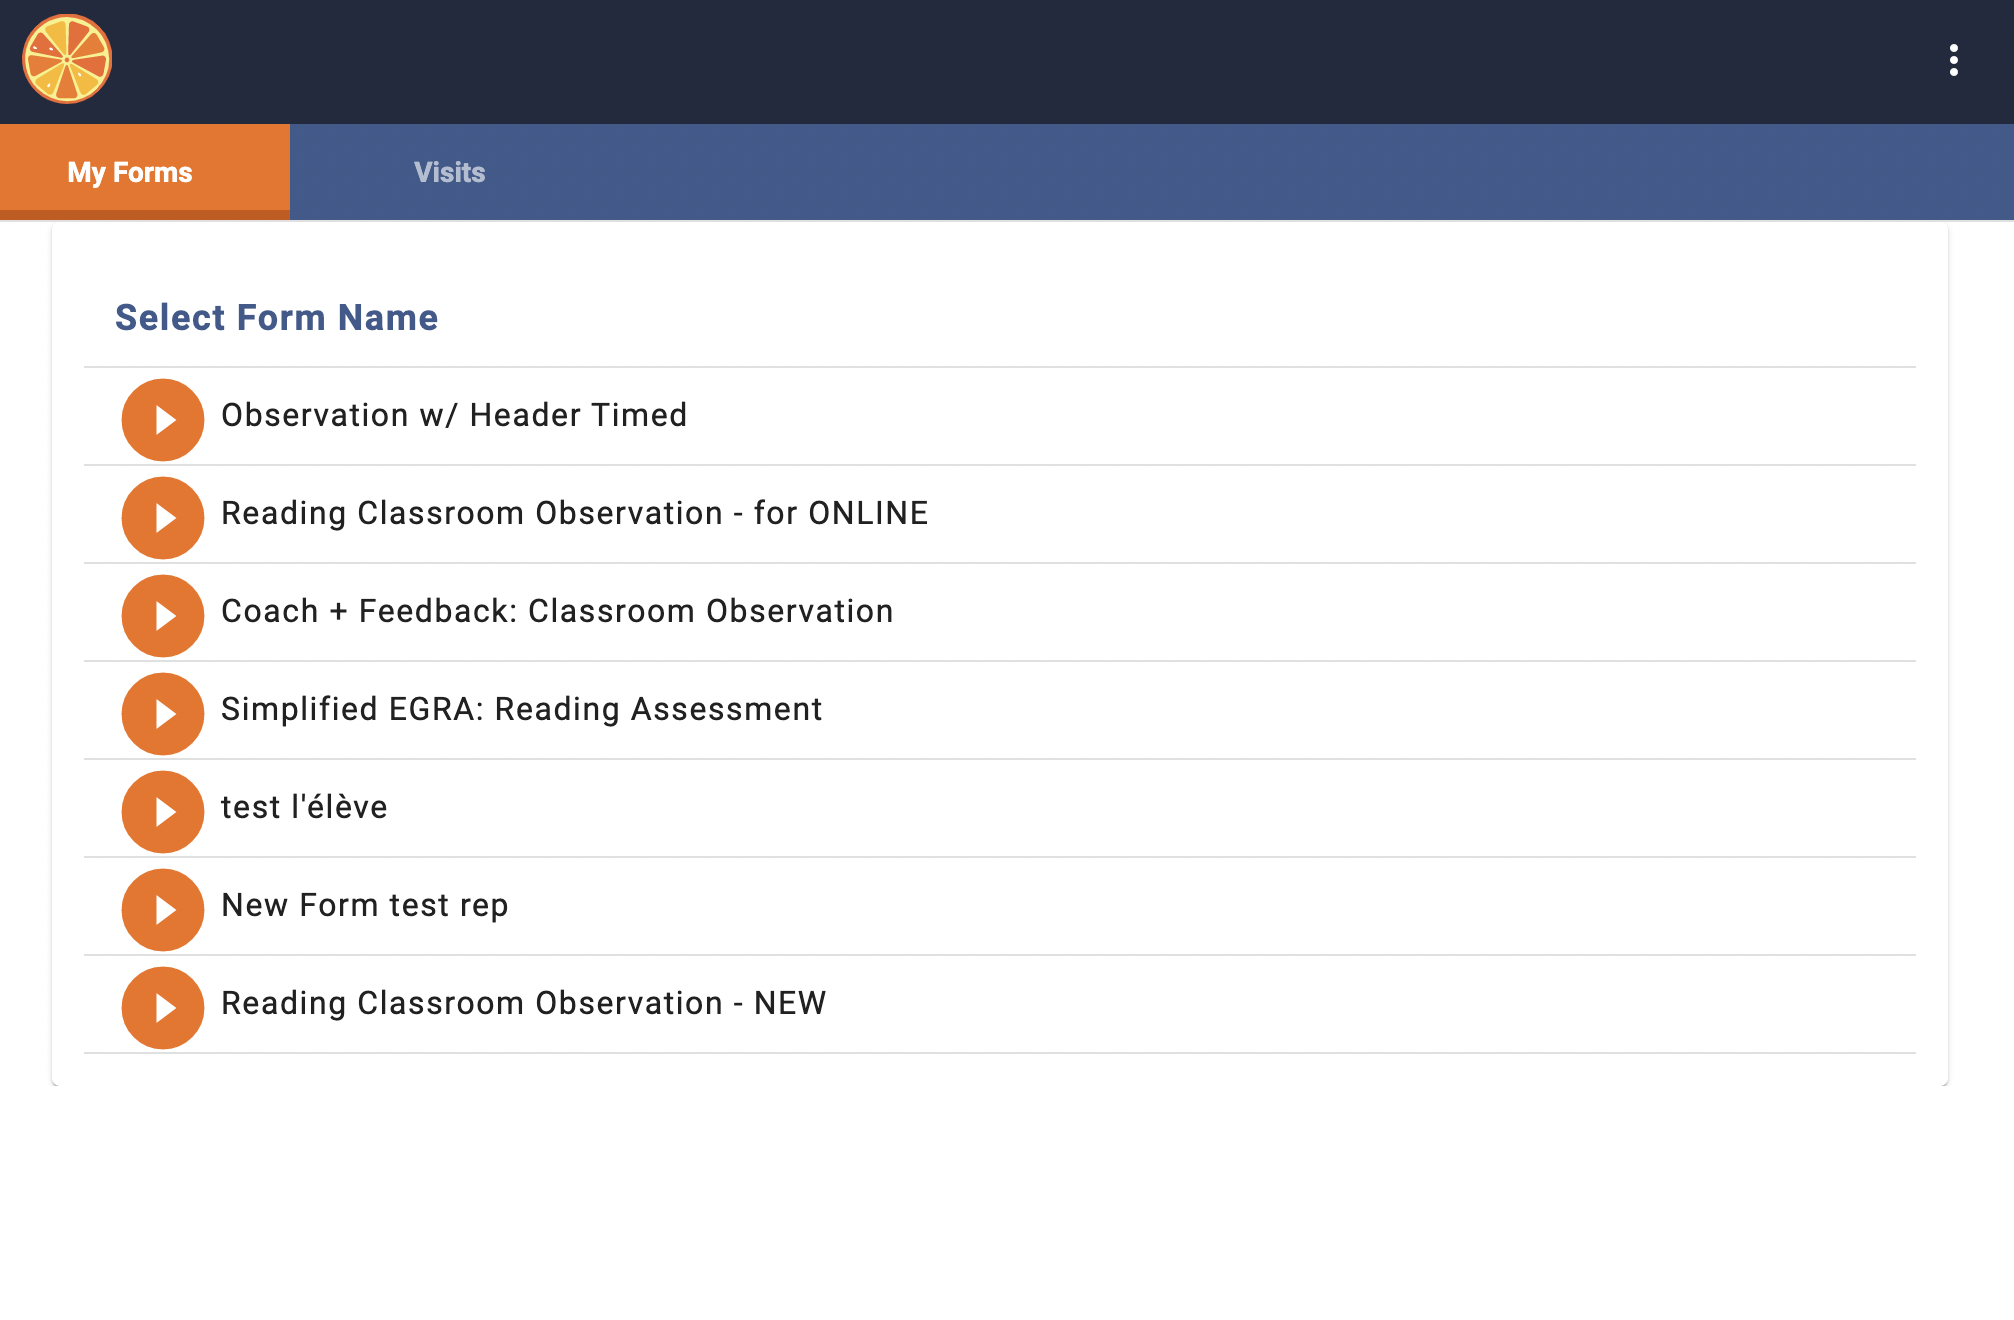Open the three-dot overflow menu
The height and width of the screenshot is (1320, 2014).
point(1953,60)
